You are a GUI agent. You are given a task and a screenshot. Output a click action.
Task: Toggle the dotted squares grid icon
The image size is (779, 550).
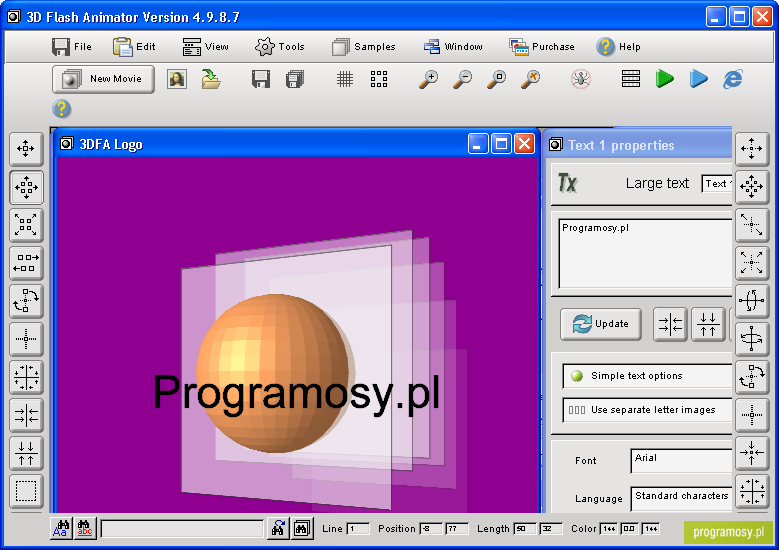[379, 79]
